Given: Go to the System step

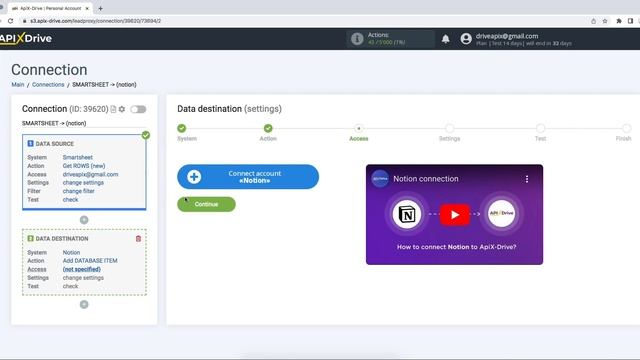Looking at the screenshot, I should [182, 129].
